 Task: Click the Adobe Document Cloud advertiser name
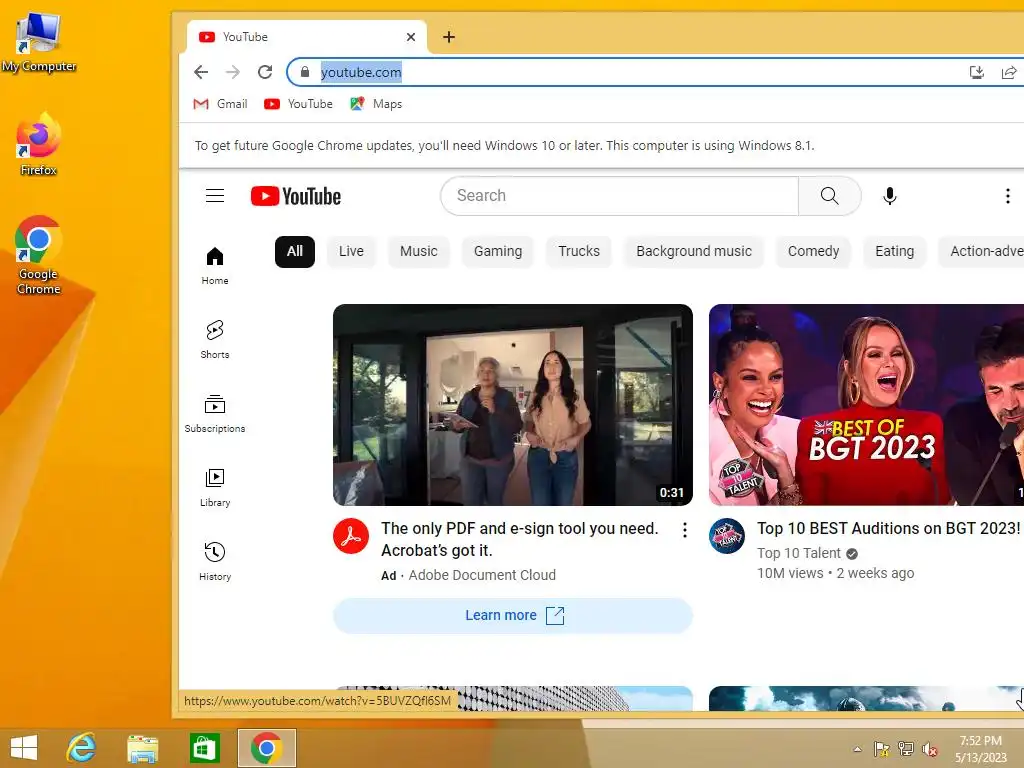(x=482, y=575)
